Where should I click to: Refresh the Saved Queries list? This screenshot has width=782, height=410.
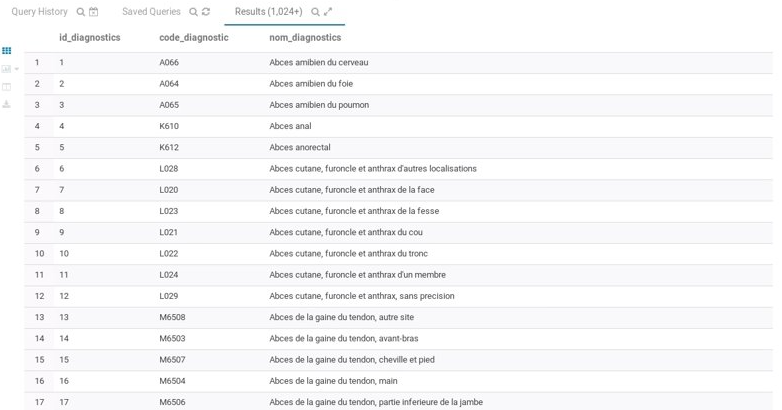pos(206,12)
